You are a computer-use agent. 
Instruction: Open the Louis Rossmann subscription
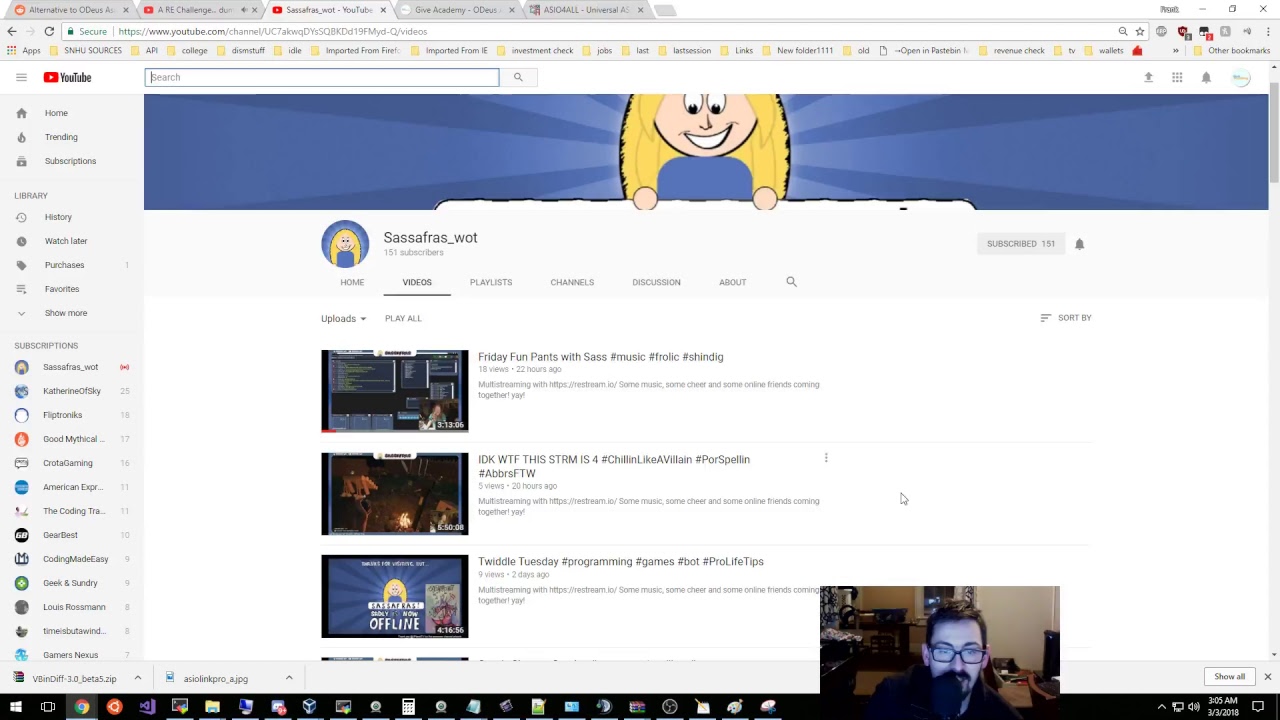point(72,607)
